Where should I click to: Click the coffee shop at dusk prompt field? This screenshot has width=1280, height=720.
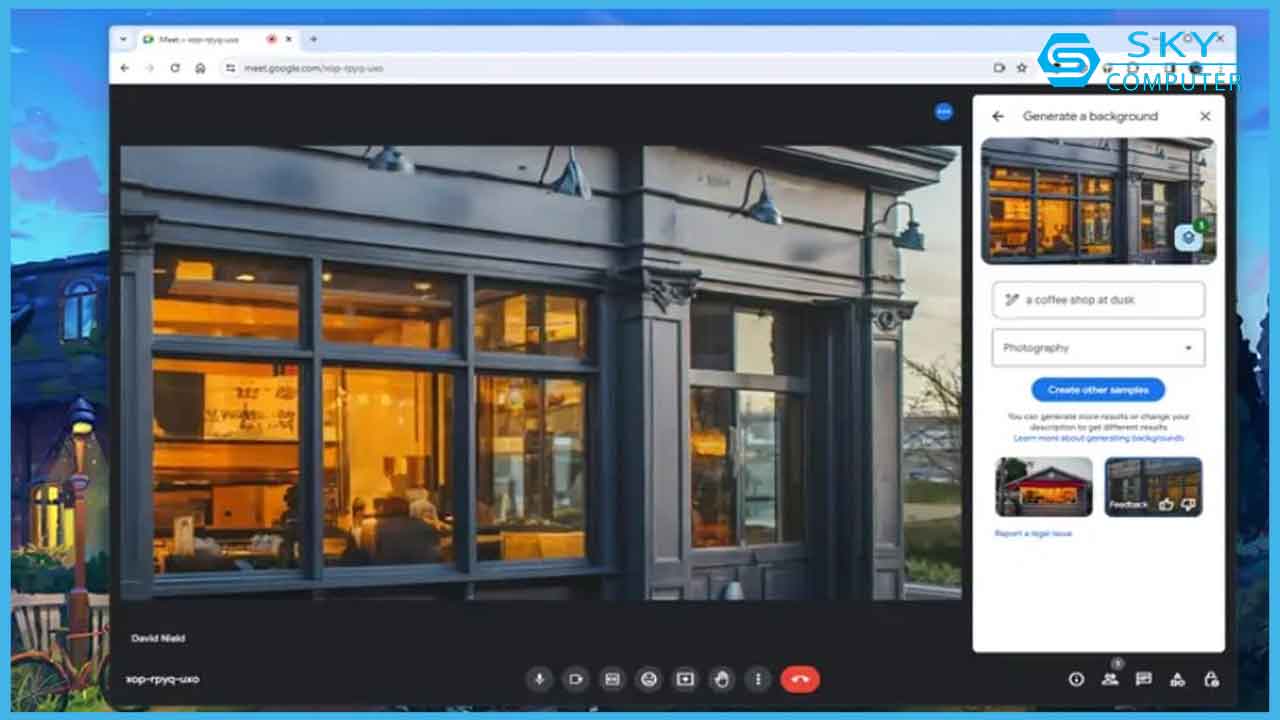[1098, 300]
